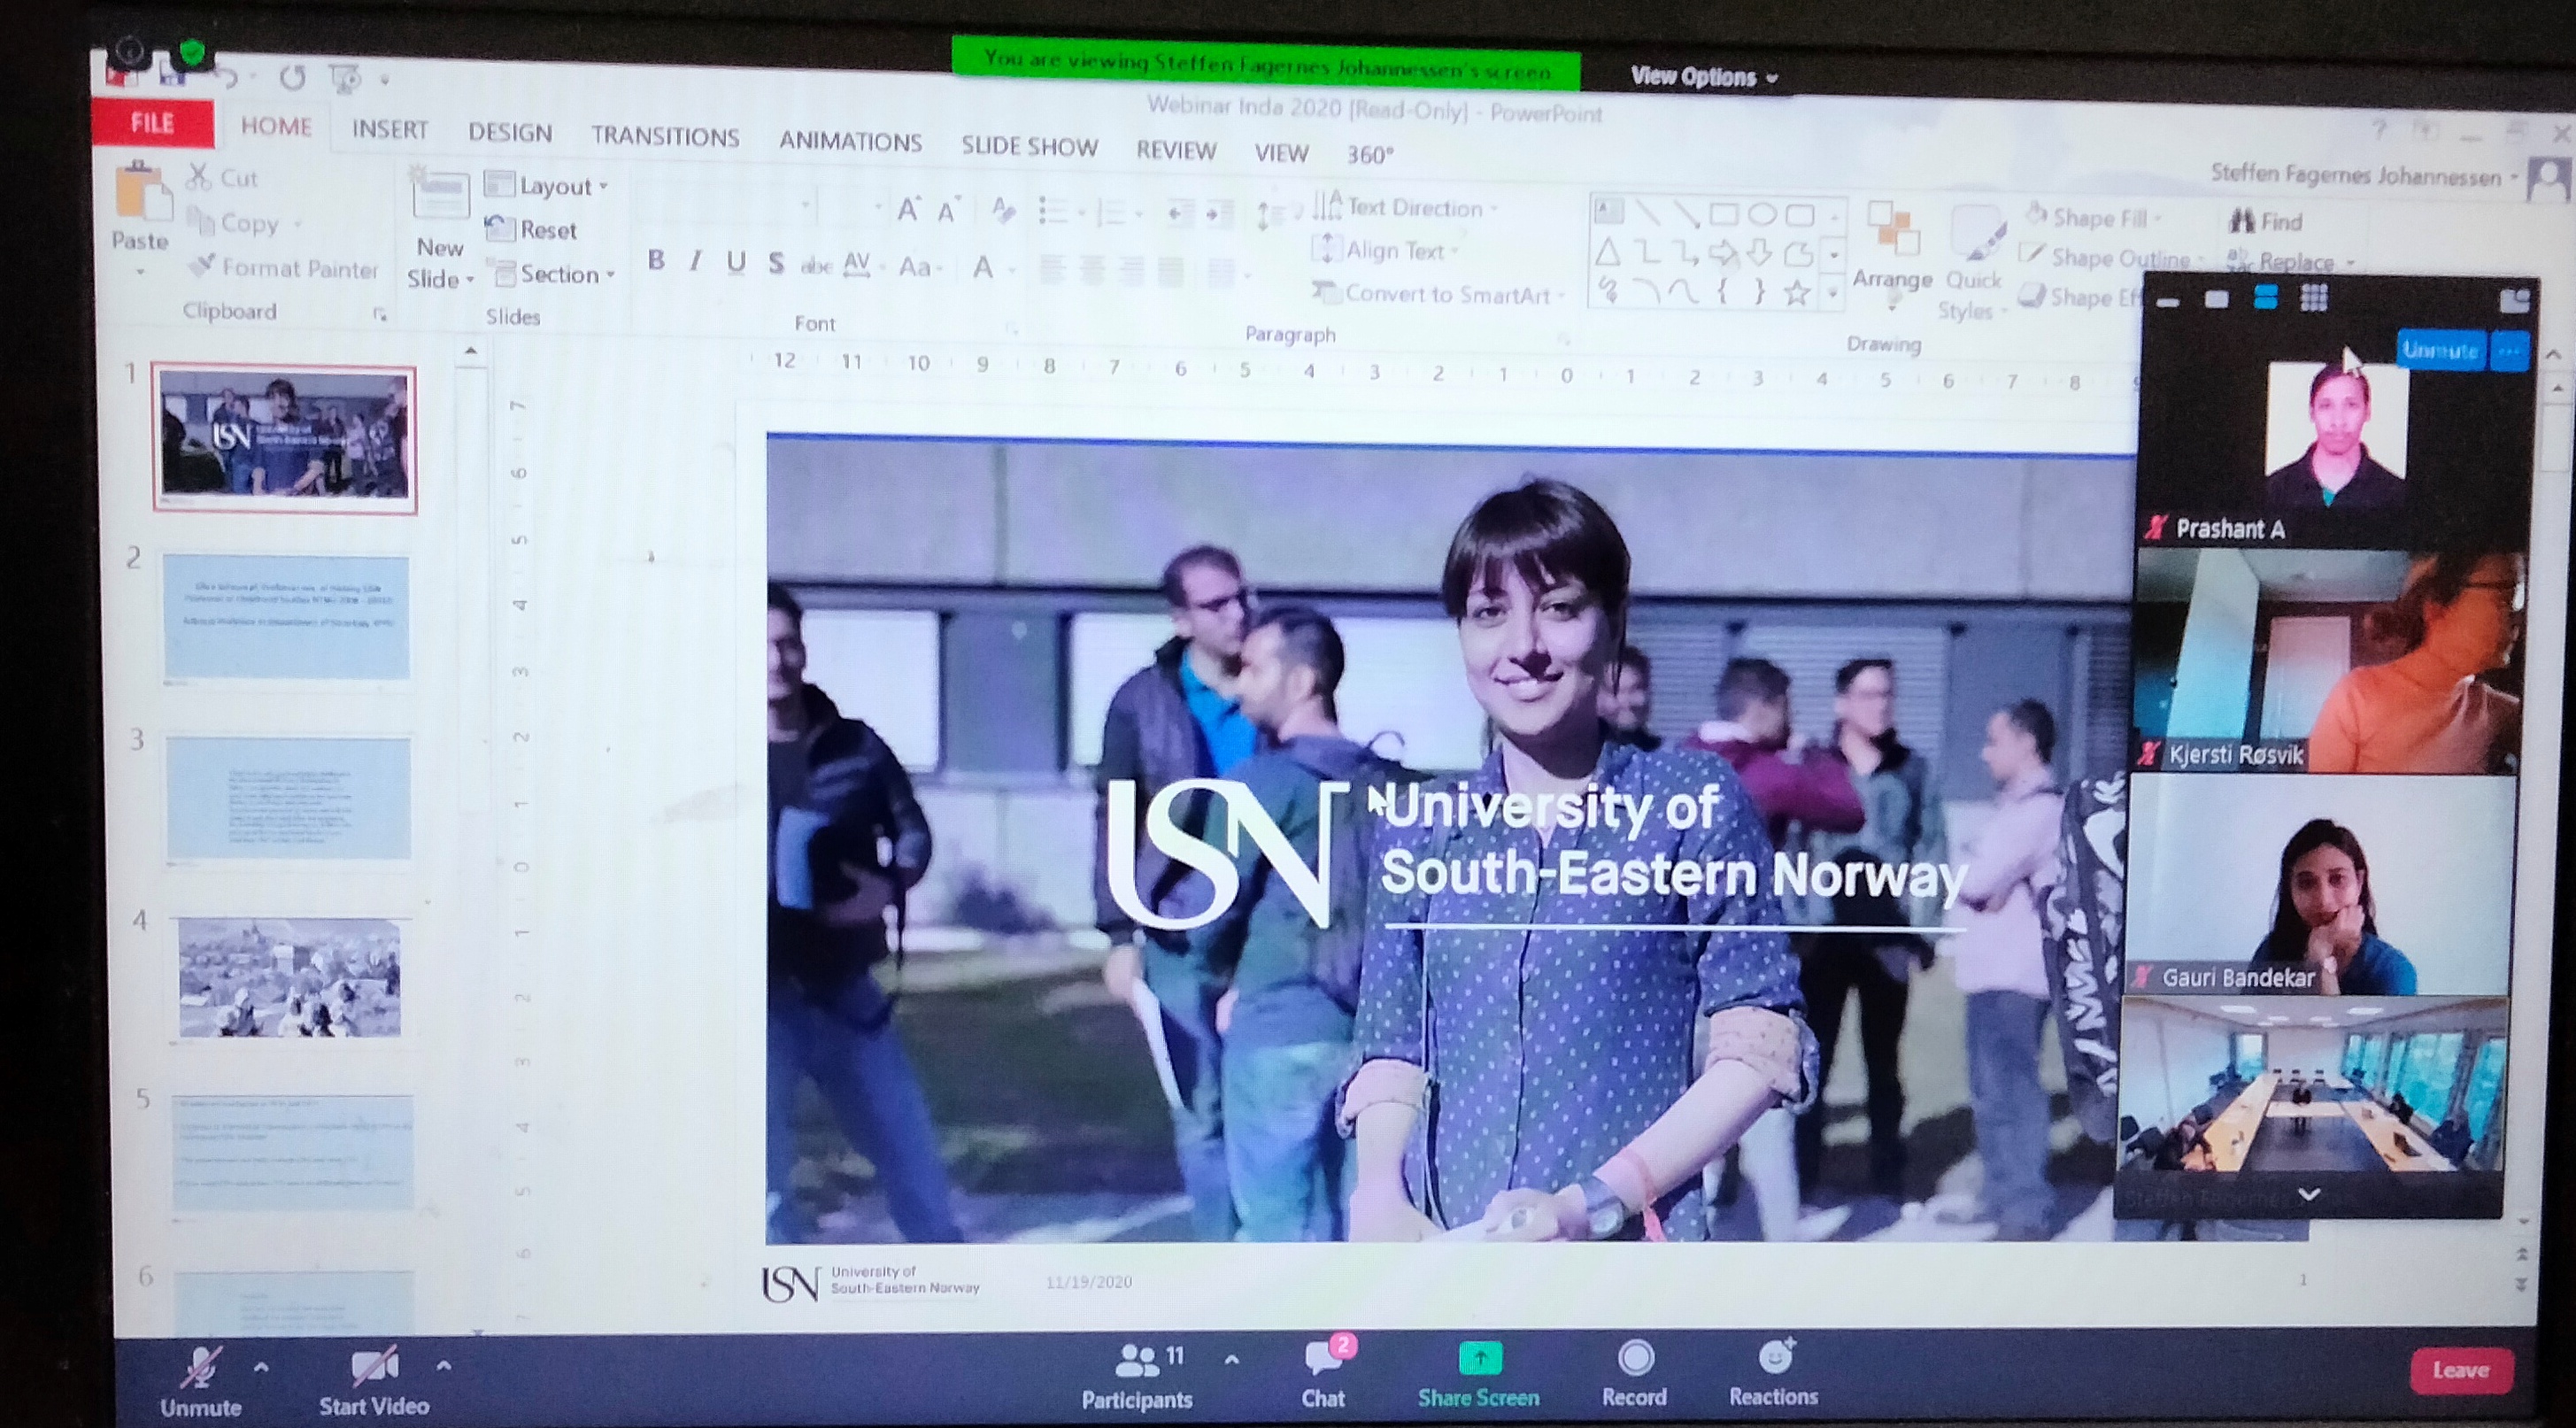Select slide 2 thumbnail
2576x1428 pixels.
click(x=286, y=617)
